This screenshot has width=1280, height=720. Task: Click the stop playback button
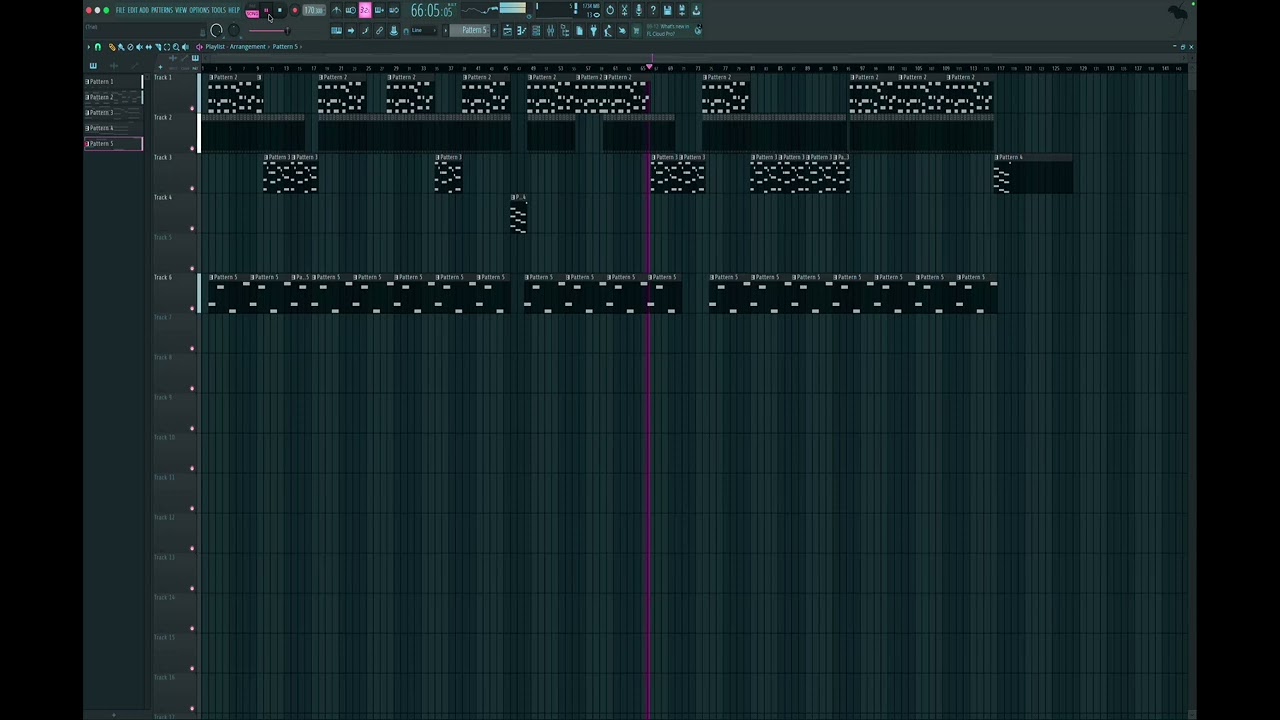280,10
